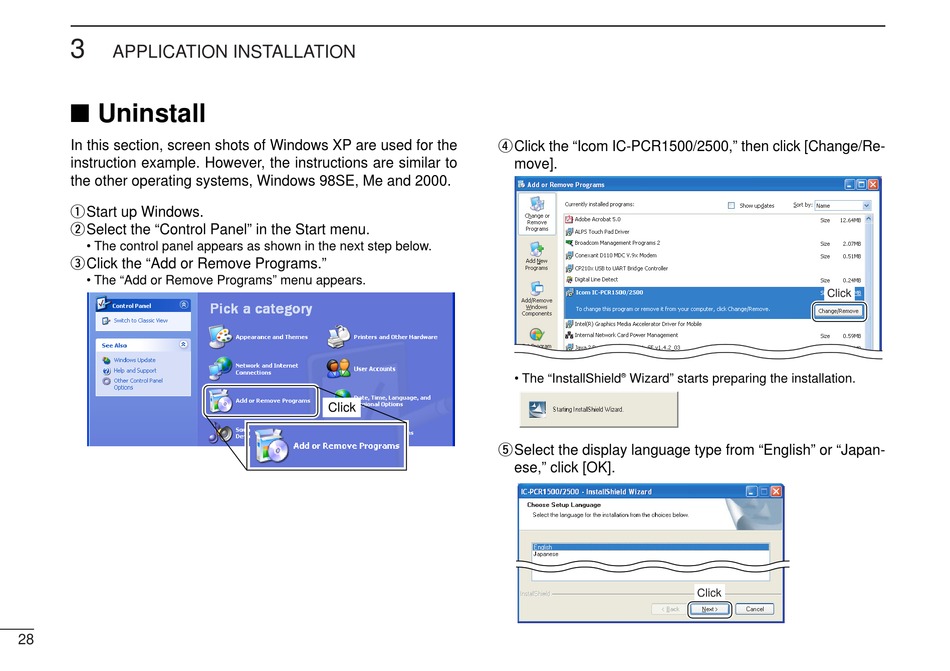
Task: Open Network and Internet Connections icon
Action: (x=221, y=368)
